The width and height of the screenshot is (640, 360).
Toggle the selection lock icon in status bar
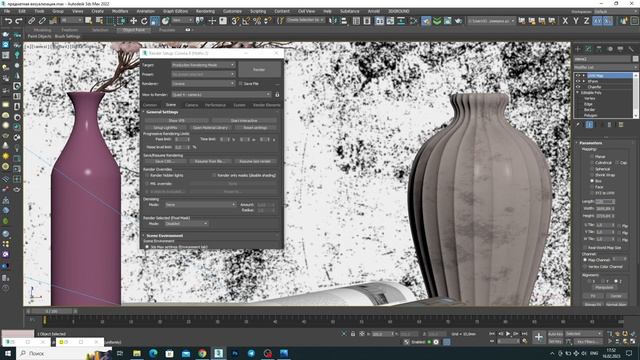pyautogui.click(x=353, y=334)
